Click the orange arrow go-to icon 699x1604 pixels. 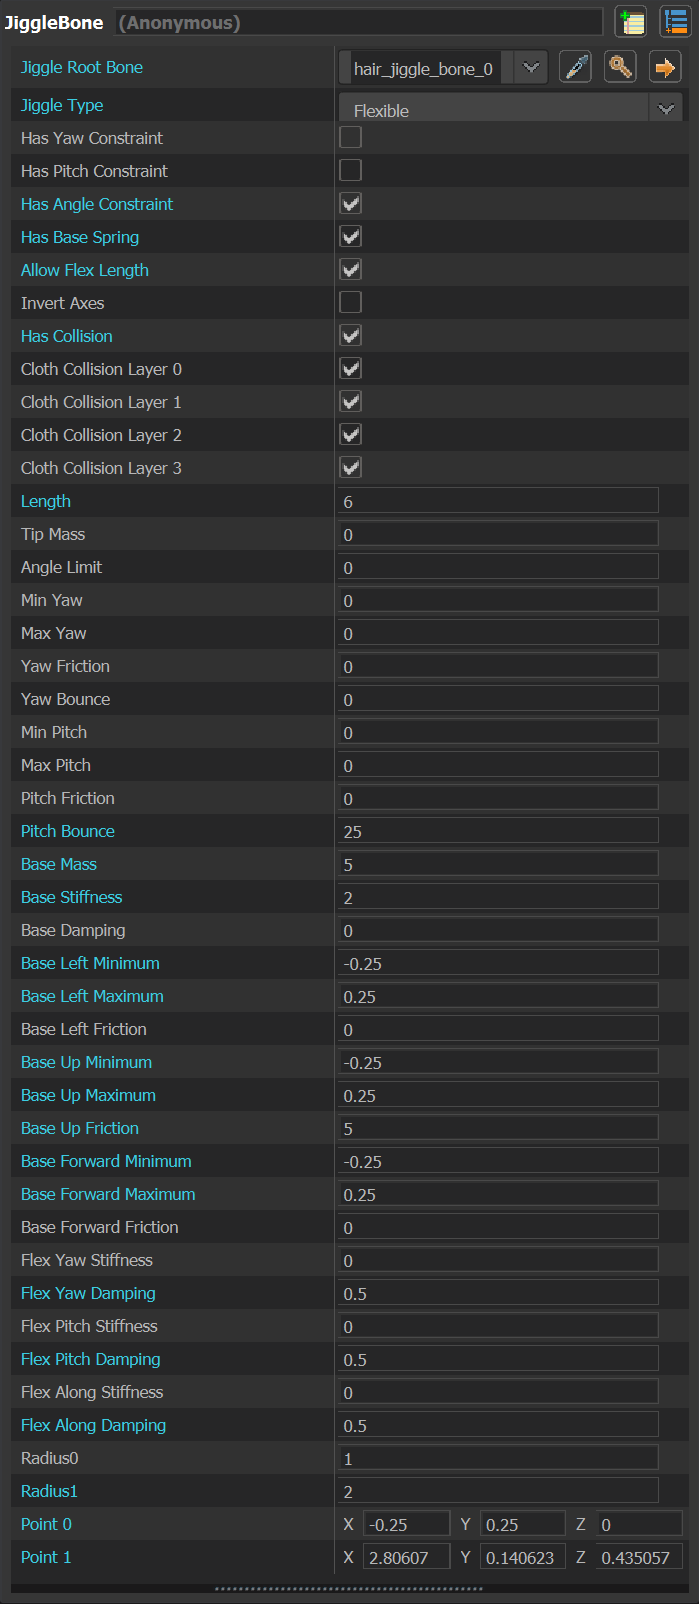665,67
